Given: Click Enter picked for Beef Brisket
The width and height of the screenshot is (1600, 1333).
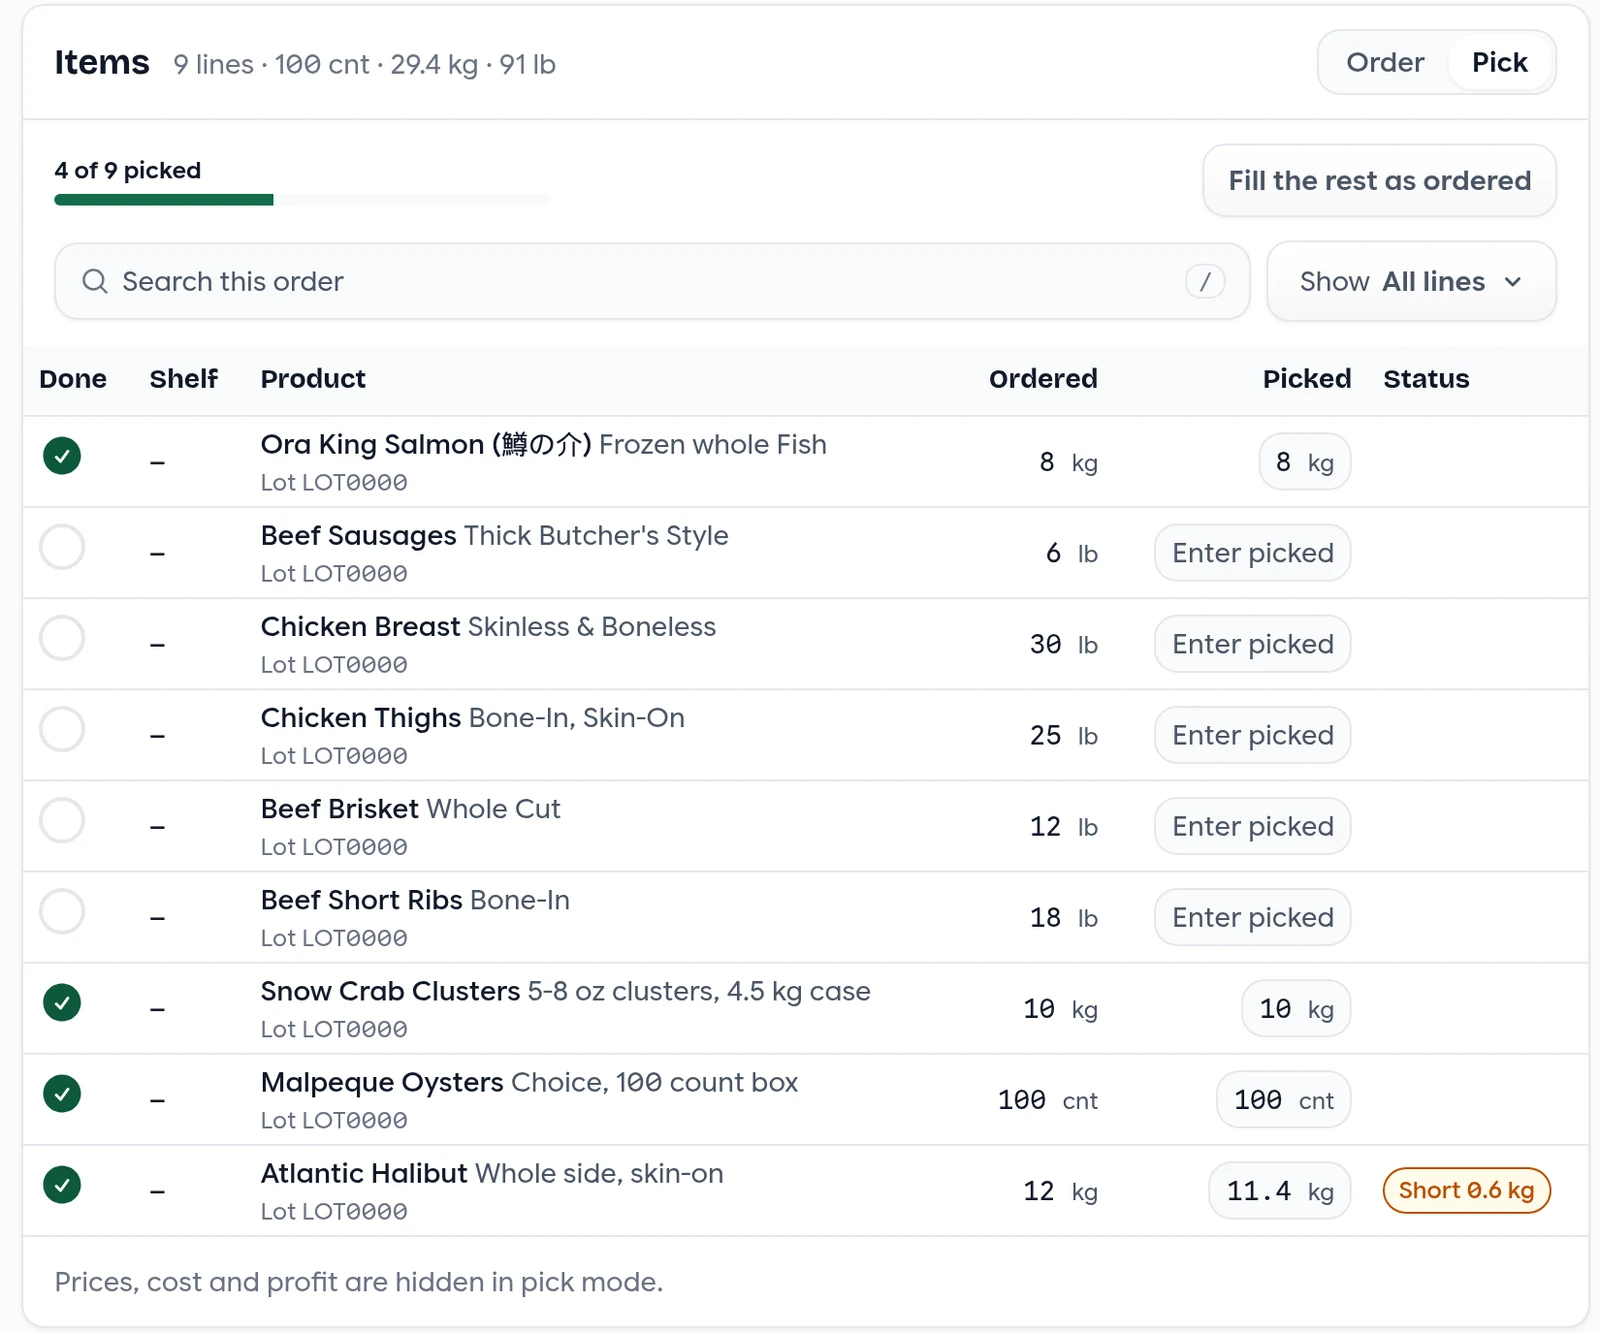Looking at the screenshot, I should [1252, 826].
